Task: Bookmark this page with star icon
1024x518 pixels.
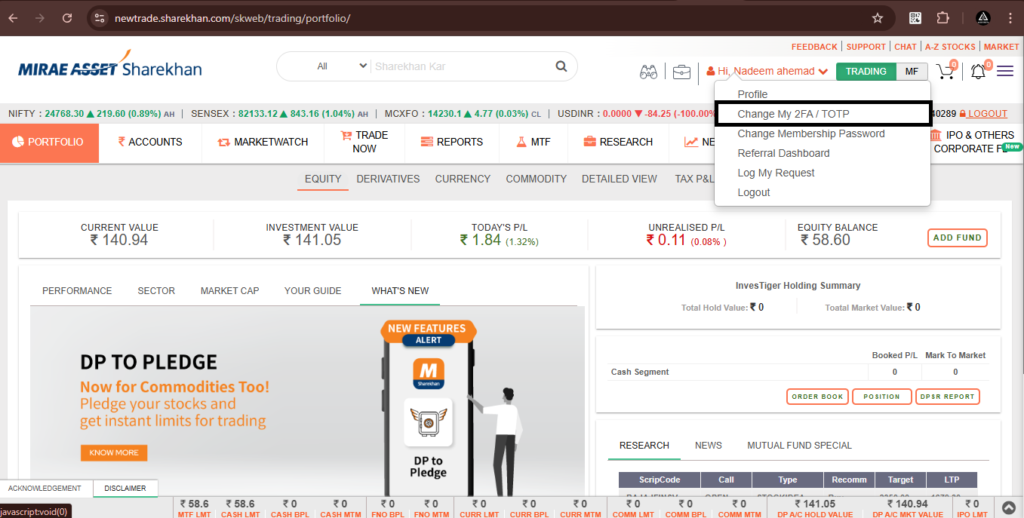Action: coord(878,18)
